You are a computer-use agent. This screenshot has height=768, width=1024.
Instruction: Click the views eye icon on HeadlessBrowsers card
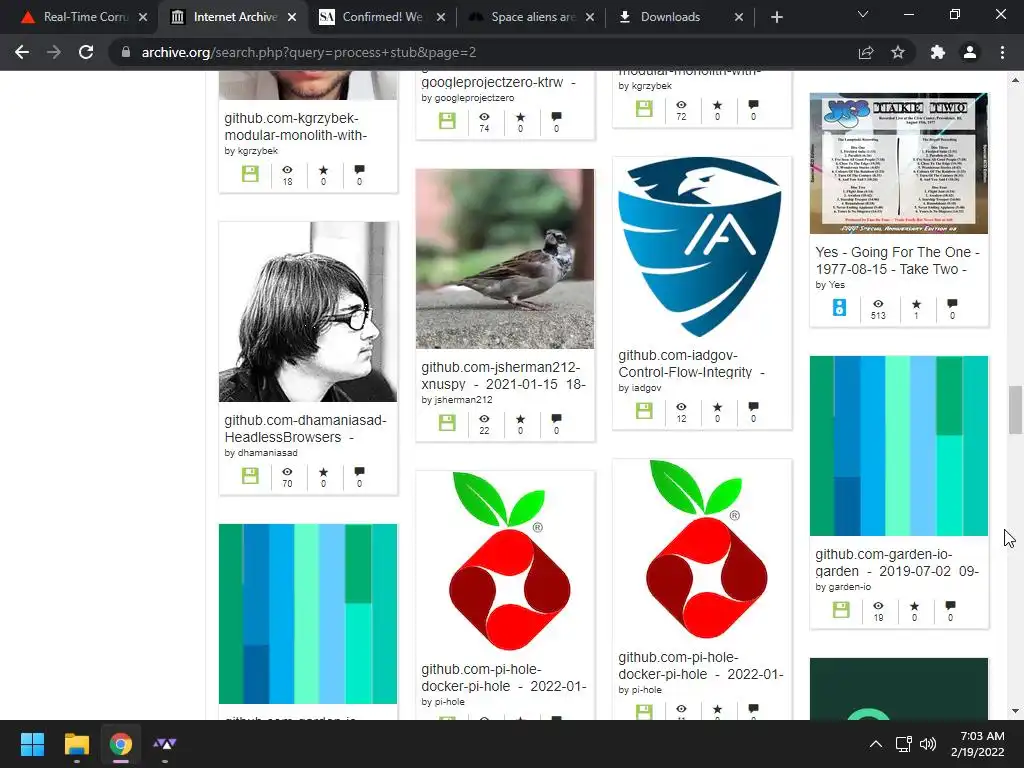tap(287, 472)
